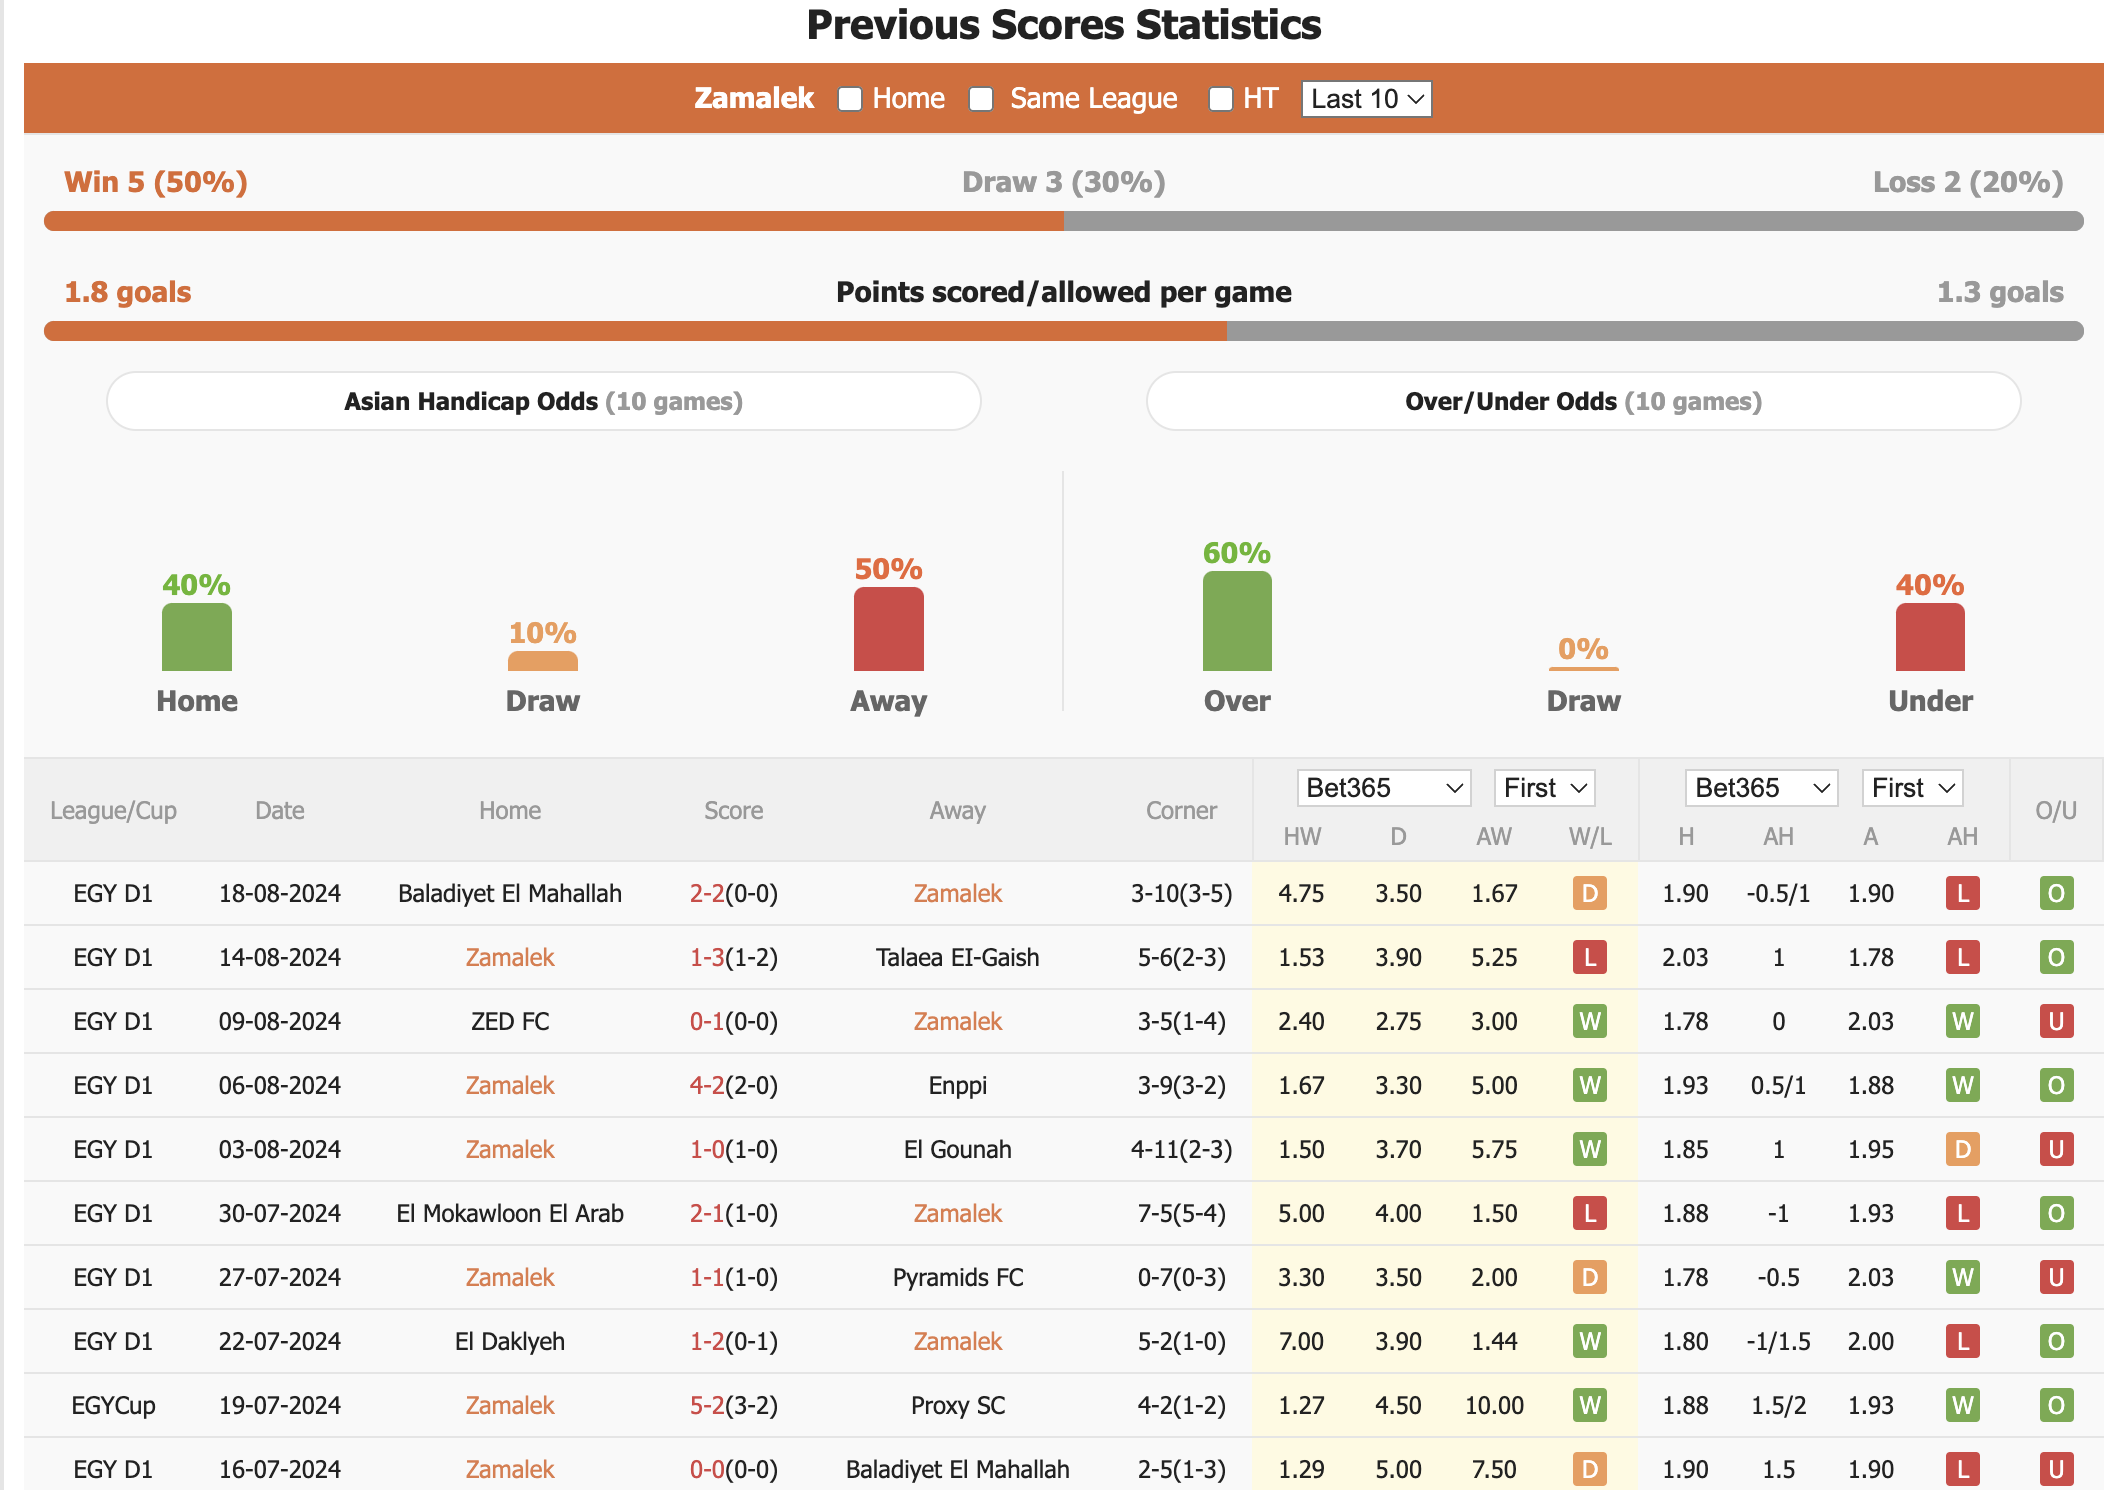This screenshot has width=2122, height=1490.
Task: Click El Daklyeh team name
Action: 510,1341
